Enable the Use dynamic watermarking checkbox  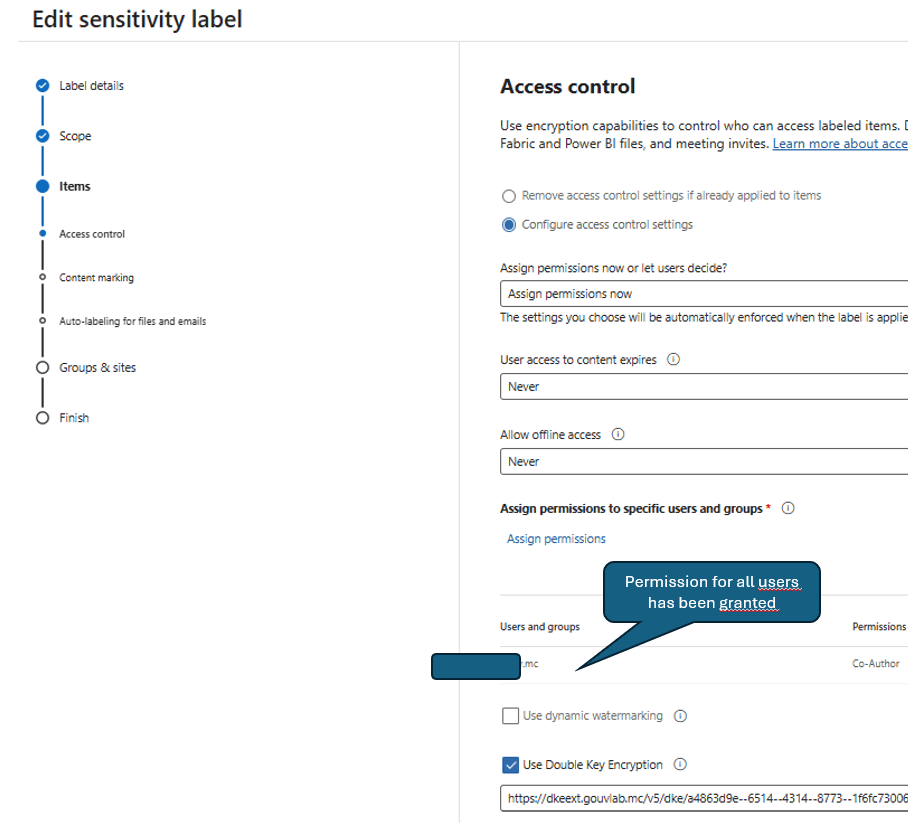coord(510,716)
